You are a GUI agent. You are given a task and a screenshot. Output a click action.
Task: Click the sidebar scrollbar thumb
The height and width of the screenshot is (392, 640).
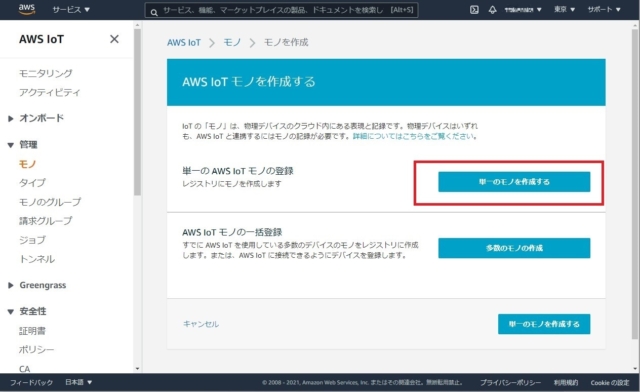[x=137, y=112]
